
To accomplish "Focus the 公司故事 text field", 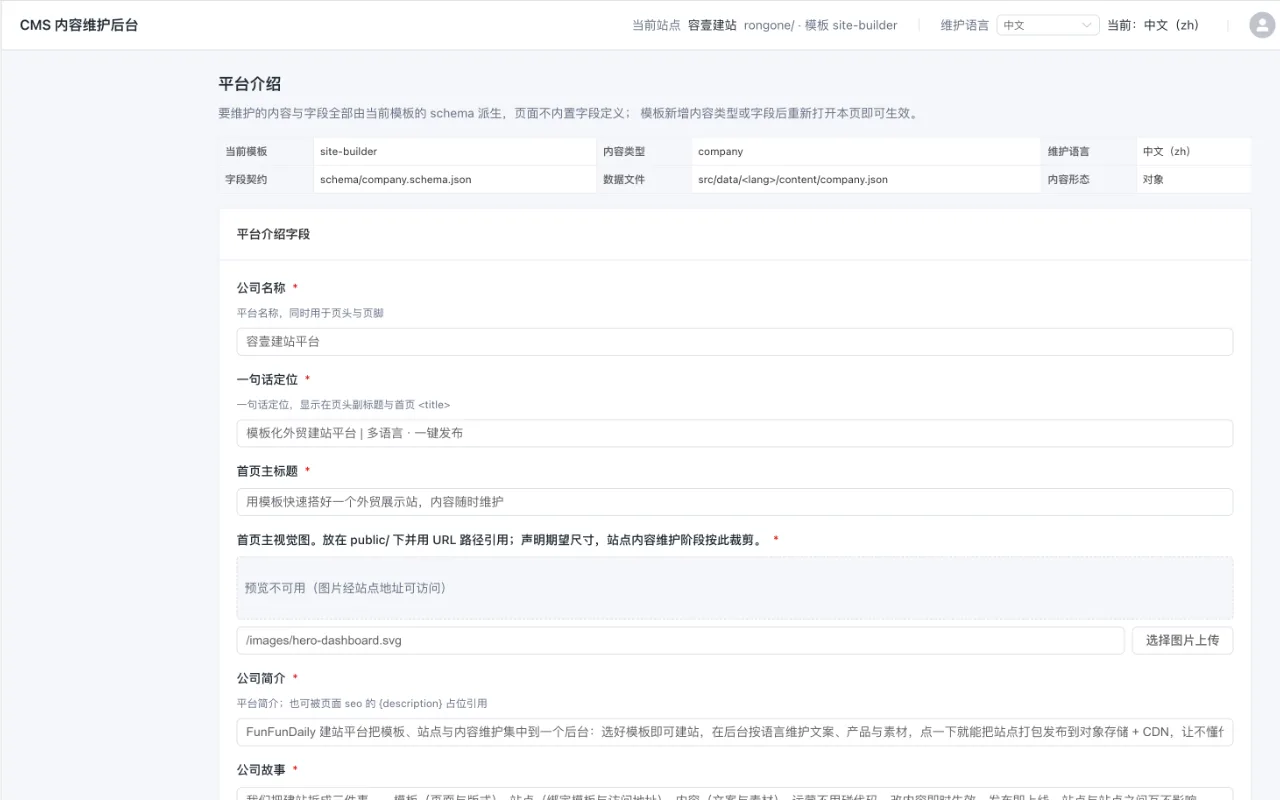I will pos(735,793).
